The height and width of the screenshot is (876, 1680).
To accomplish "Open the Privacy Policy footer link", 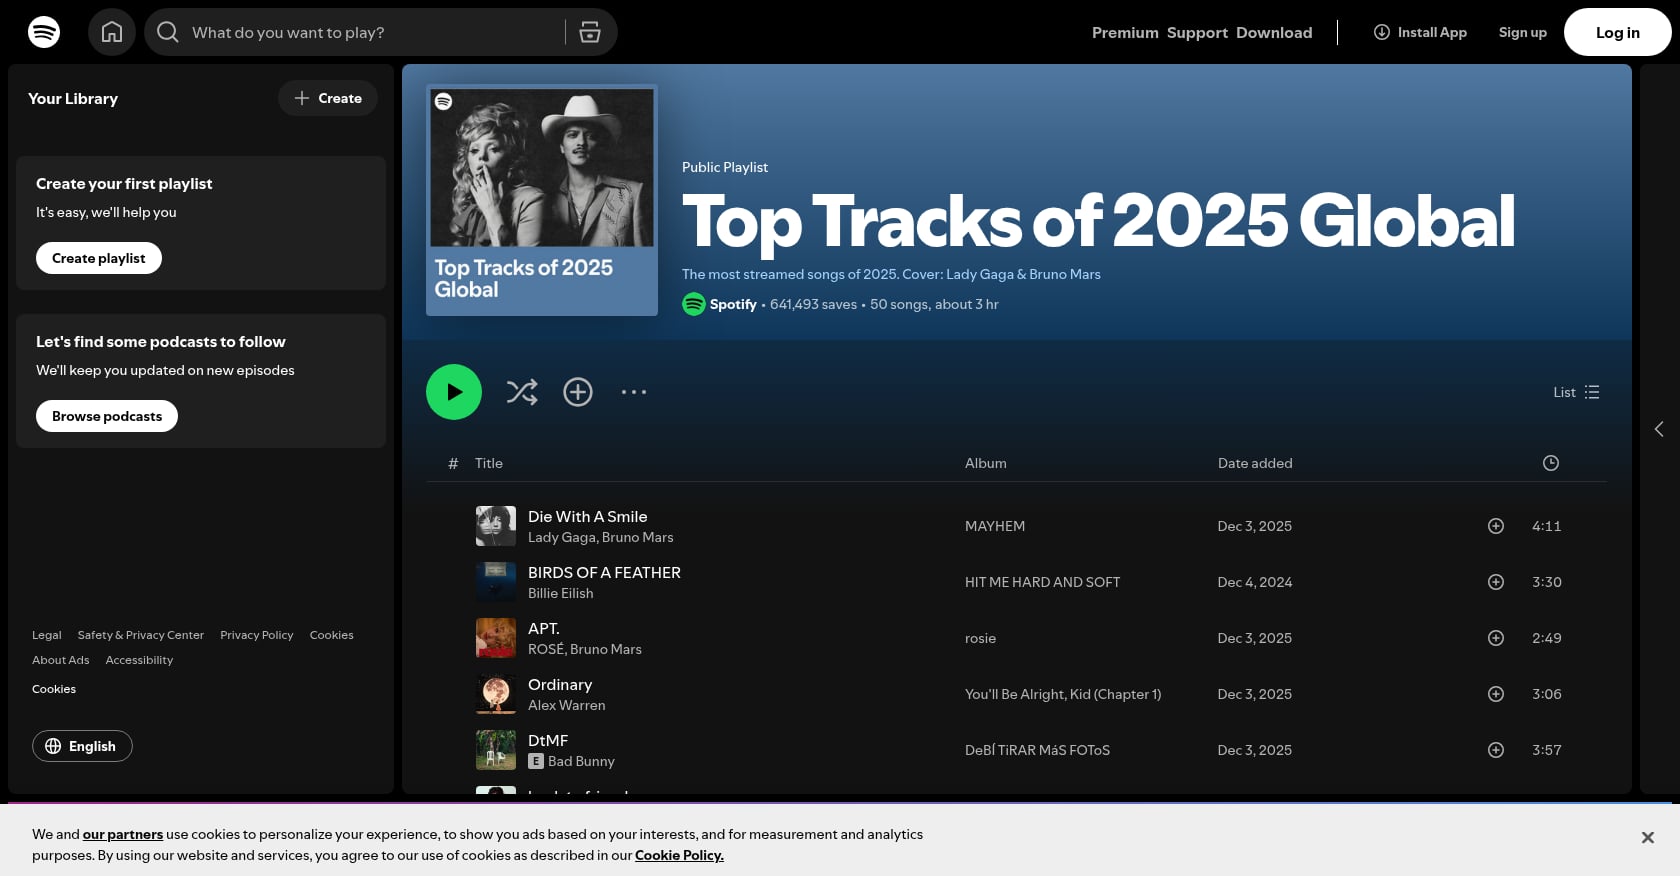I will coord(257,635).
